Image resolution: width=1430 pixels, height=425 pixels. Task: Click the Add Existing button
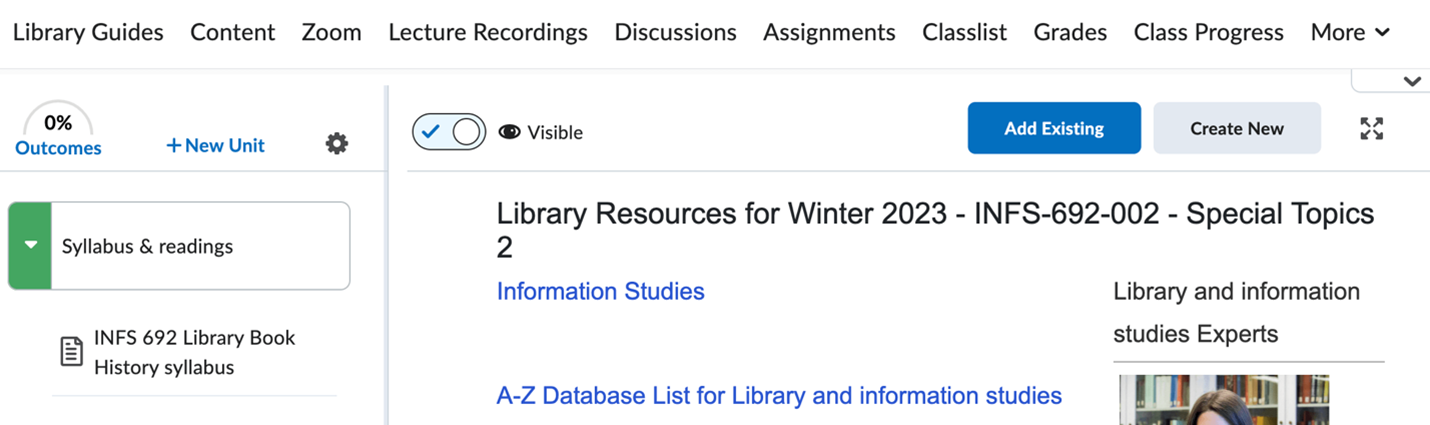point(1054,128)
